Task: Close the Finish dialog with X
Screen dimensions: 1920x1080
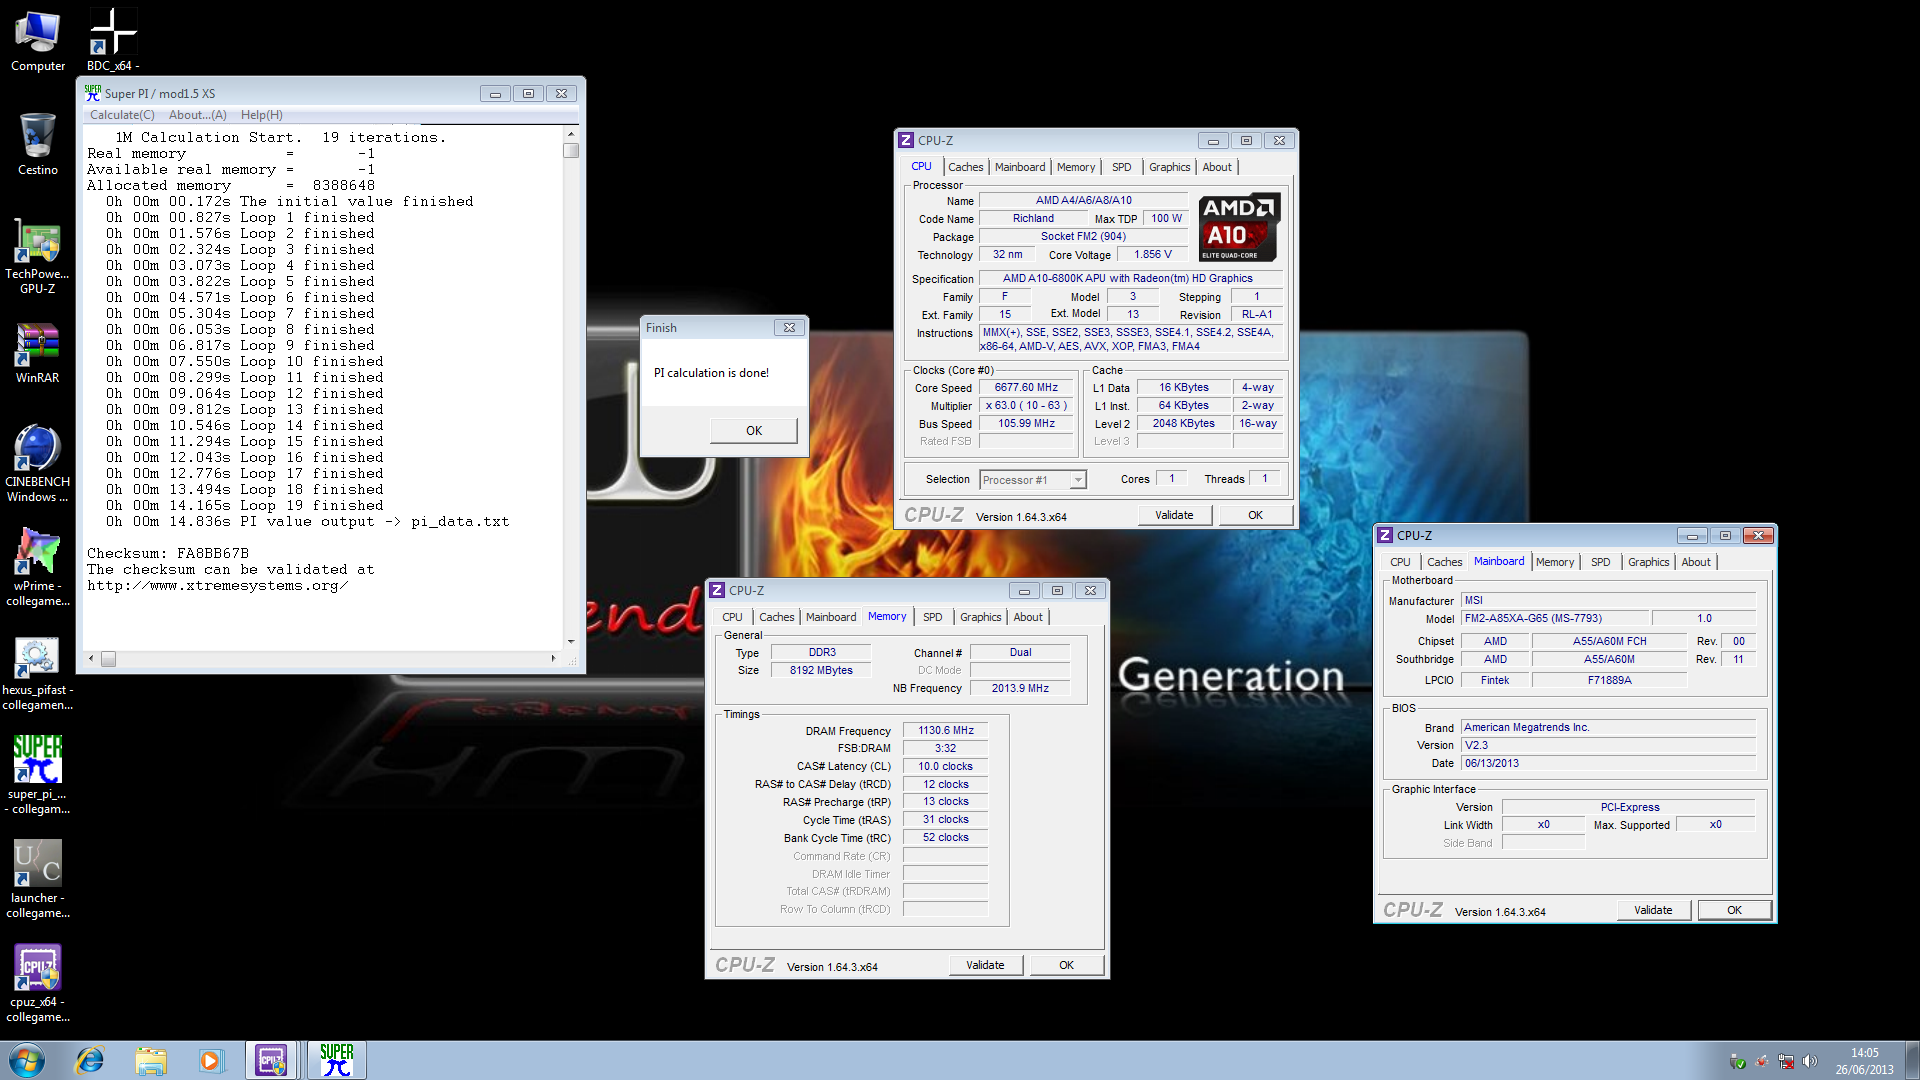Action: [789, 327]
